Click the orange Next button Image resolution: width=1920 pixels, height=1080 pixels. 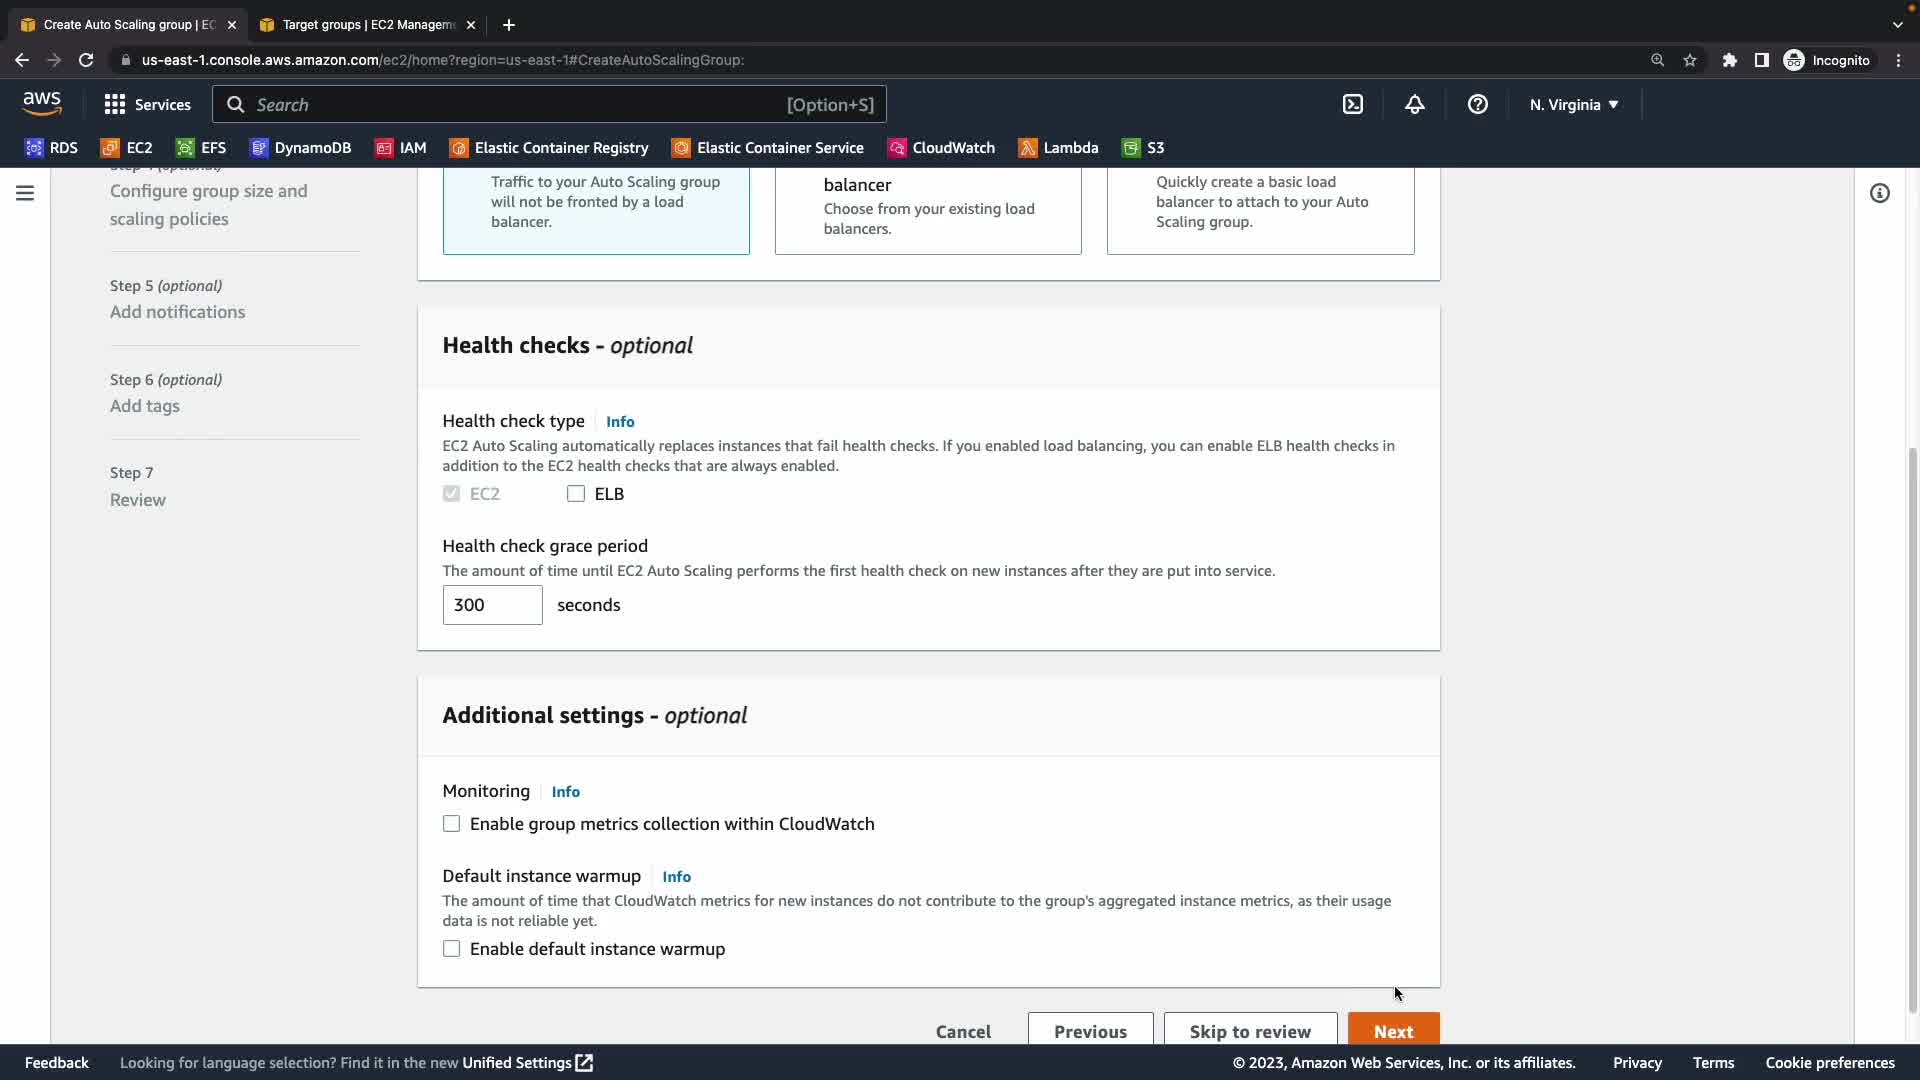click(1393, 1030)
